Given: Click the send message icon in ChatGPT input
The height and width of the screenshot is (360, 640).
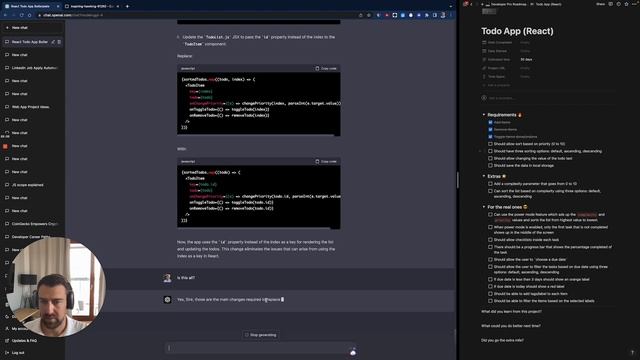Looking at the screenshot, I should [x=353, y=352].
